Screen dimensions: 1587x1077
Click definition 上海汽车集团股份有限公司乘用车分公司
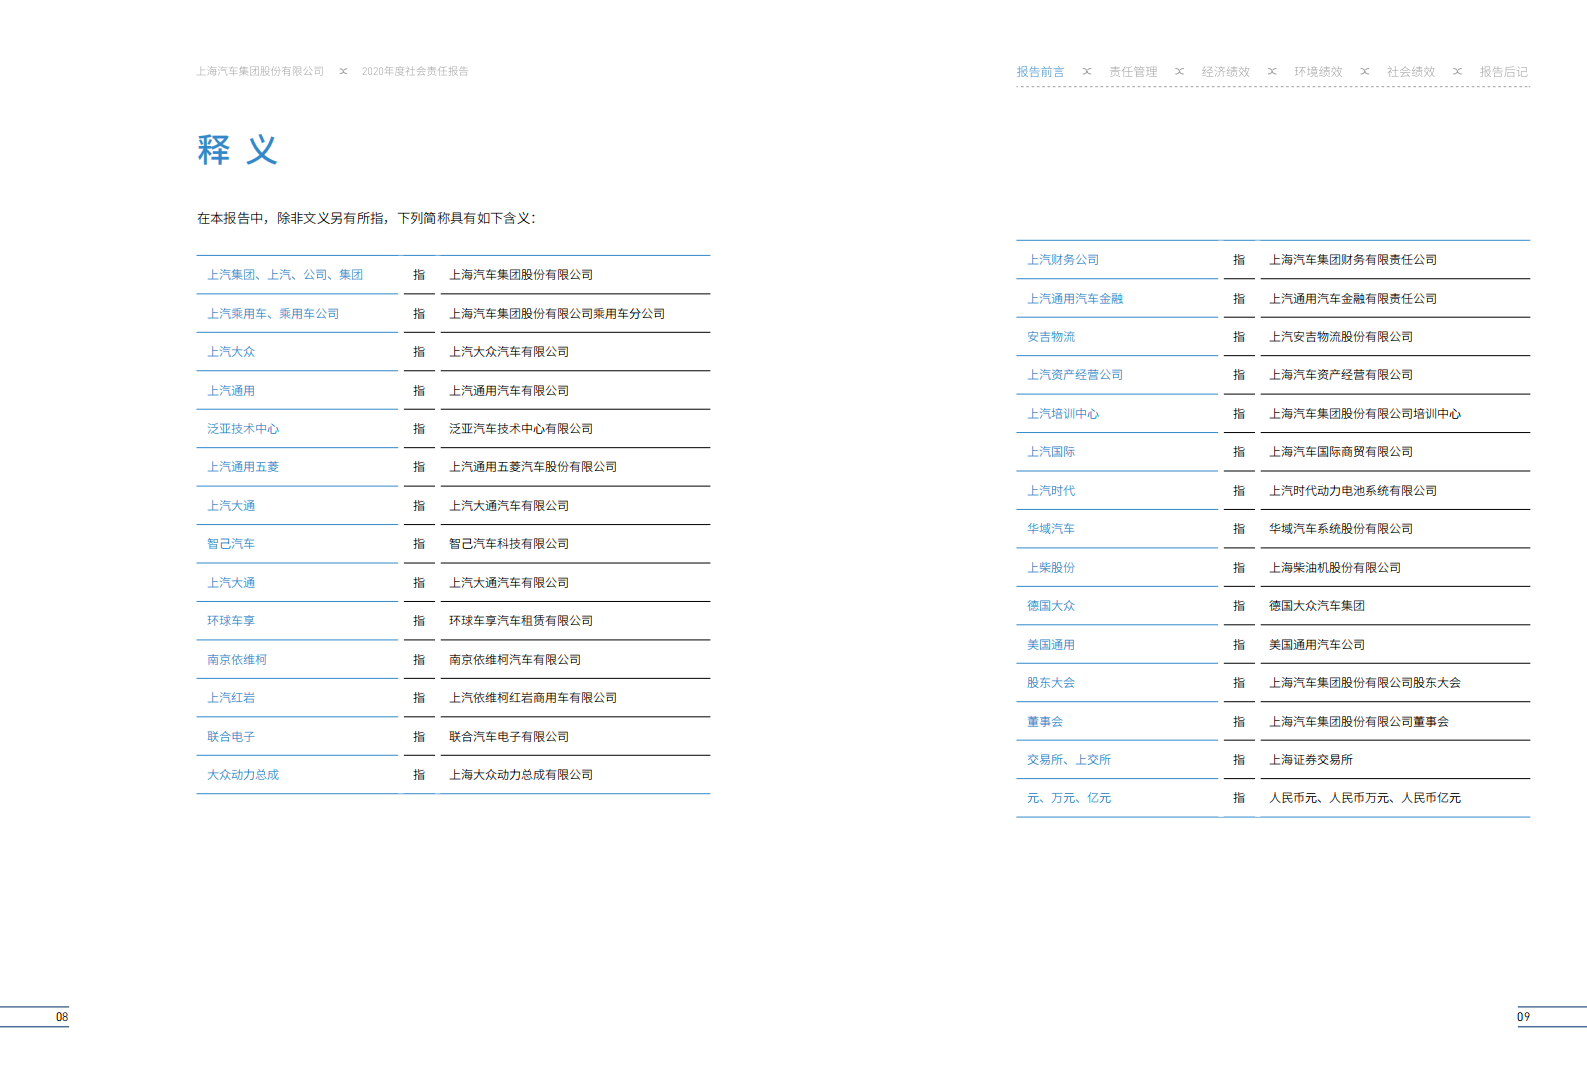pos(557,314)
